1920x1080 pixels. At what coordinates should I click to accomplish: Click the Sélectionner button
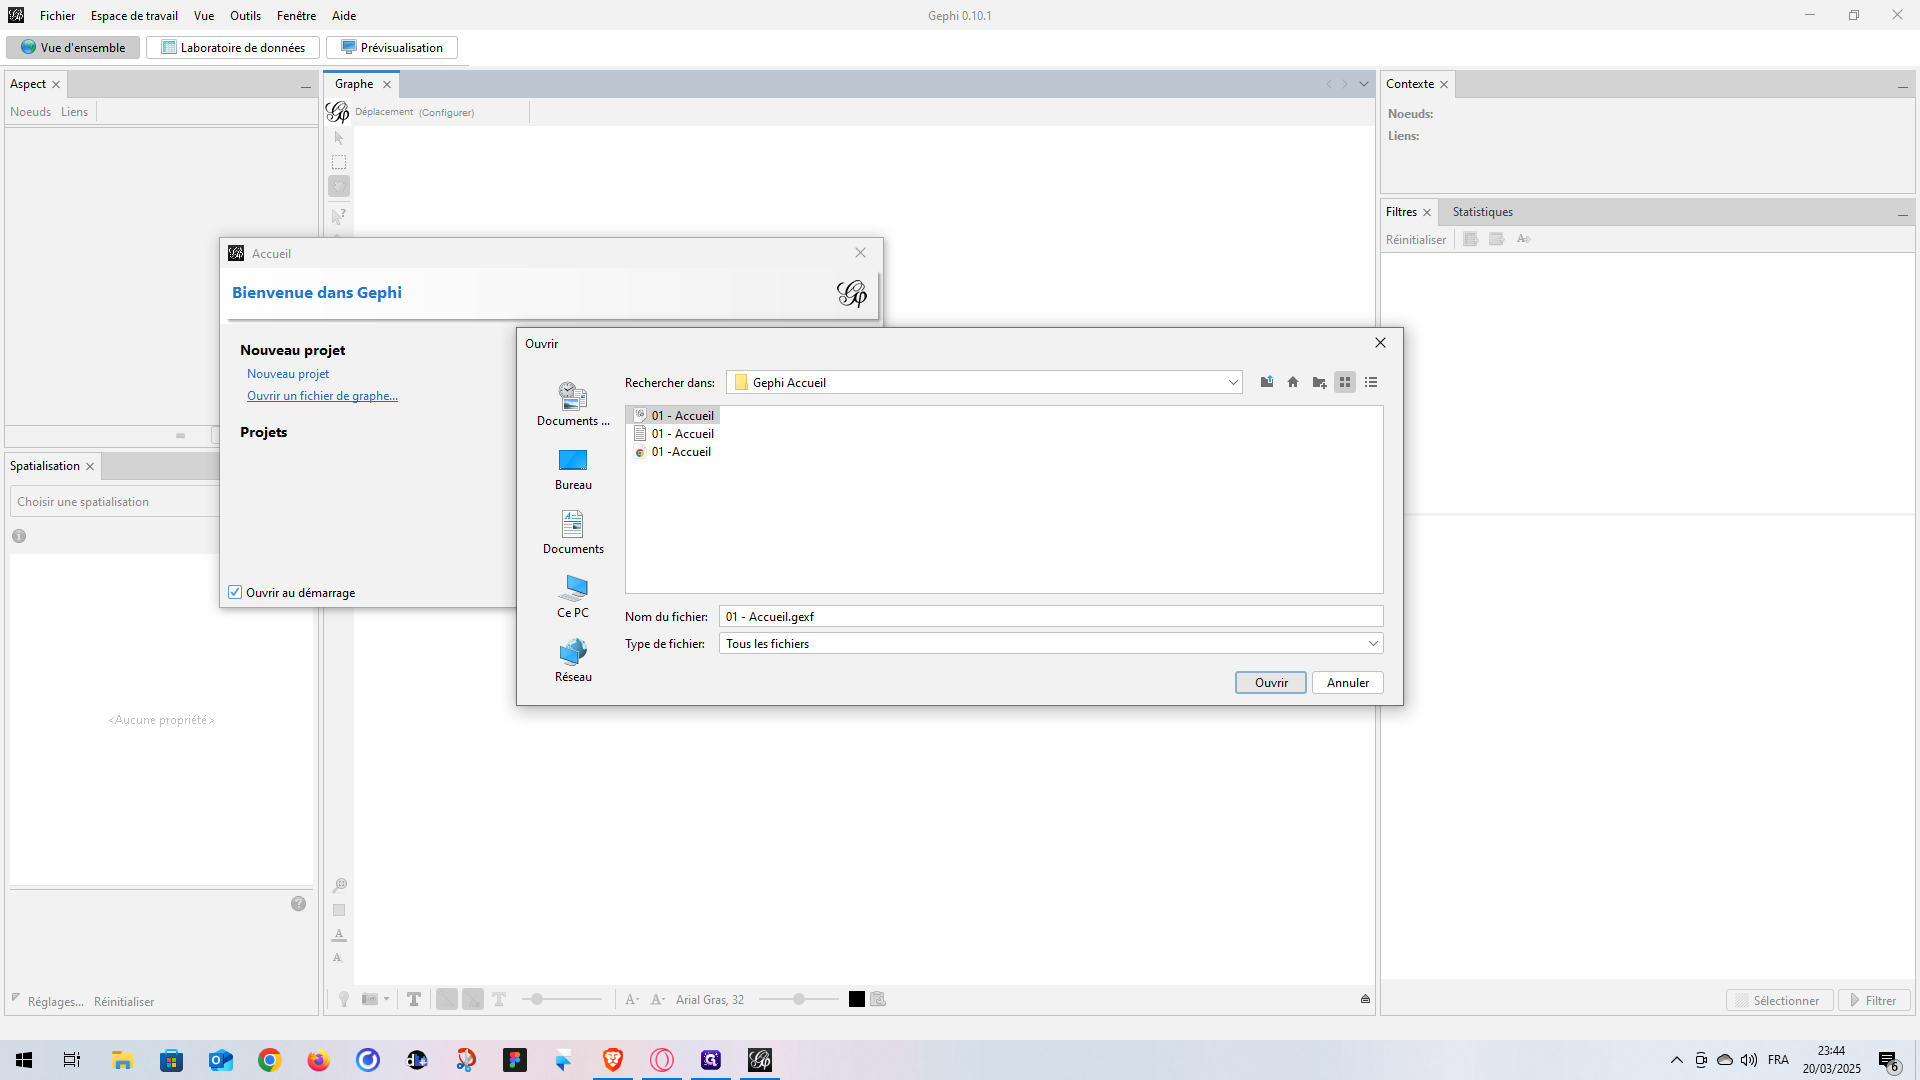(x=1779, y=1000)
